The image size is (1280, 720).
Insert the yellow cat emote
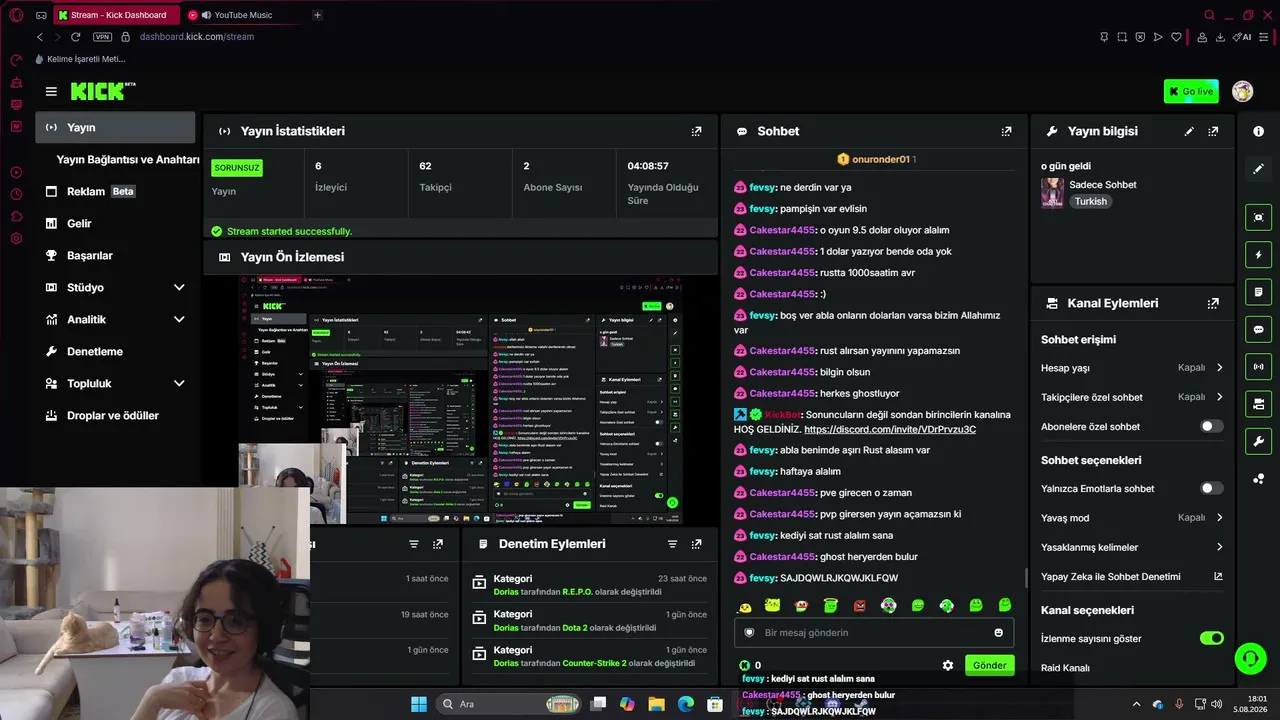(773, 606)
